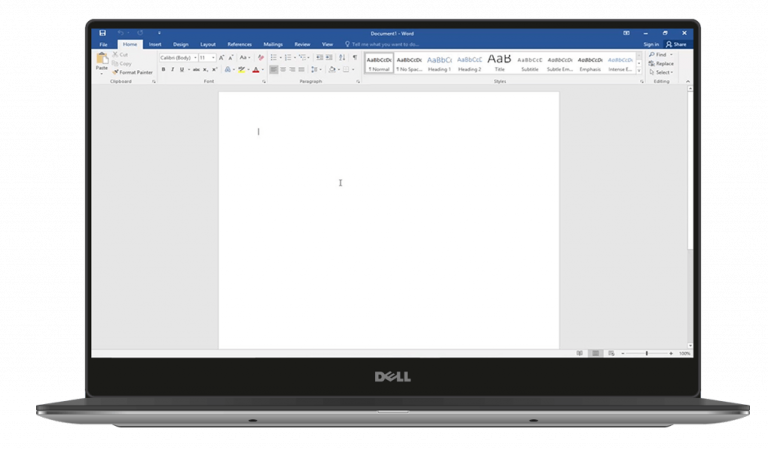Click Replace in the Editing group
Screen dimensions: 768x450
click(x=664, y=63)
